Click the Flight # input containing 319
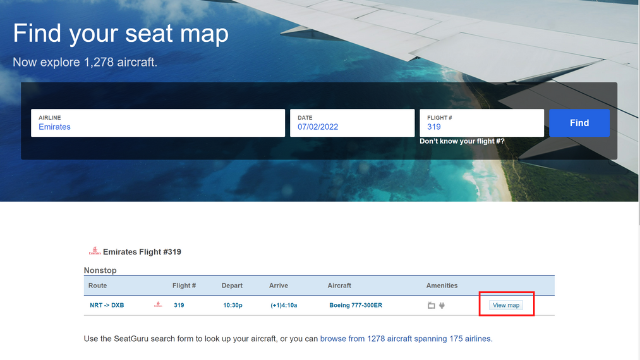 click(482, 123)
